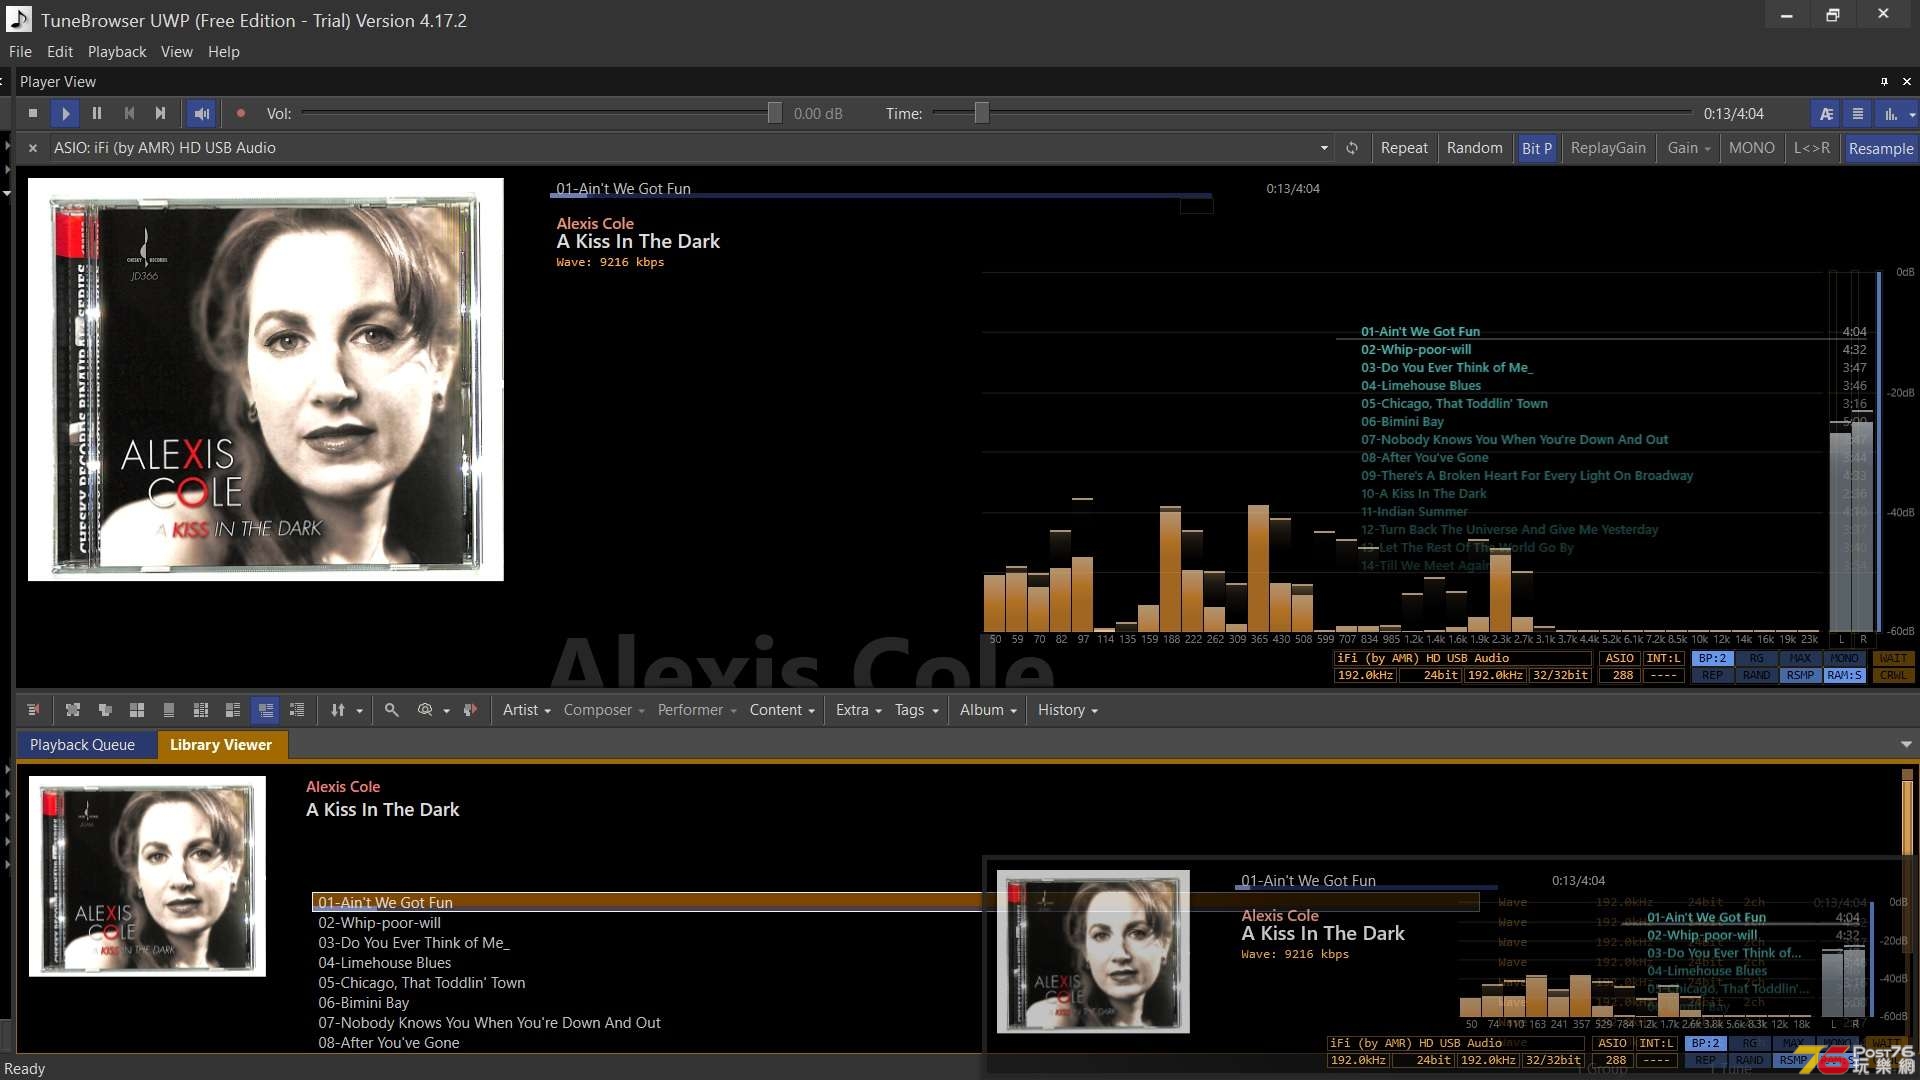Pin the Player View panel
This screenshot has width=1920, height=1080.
tap(1884, 82)
